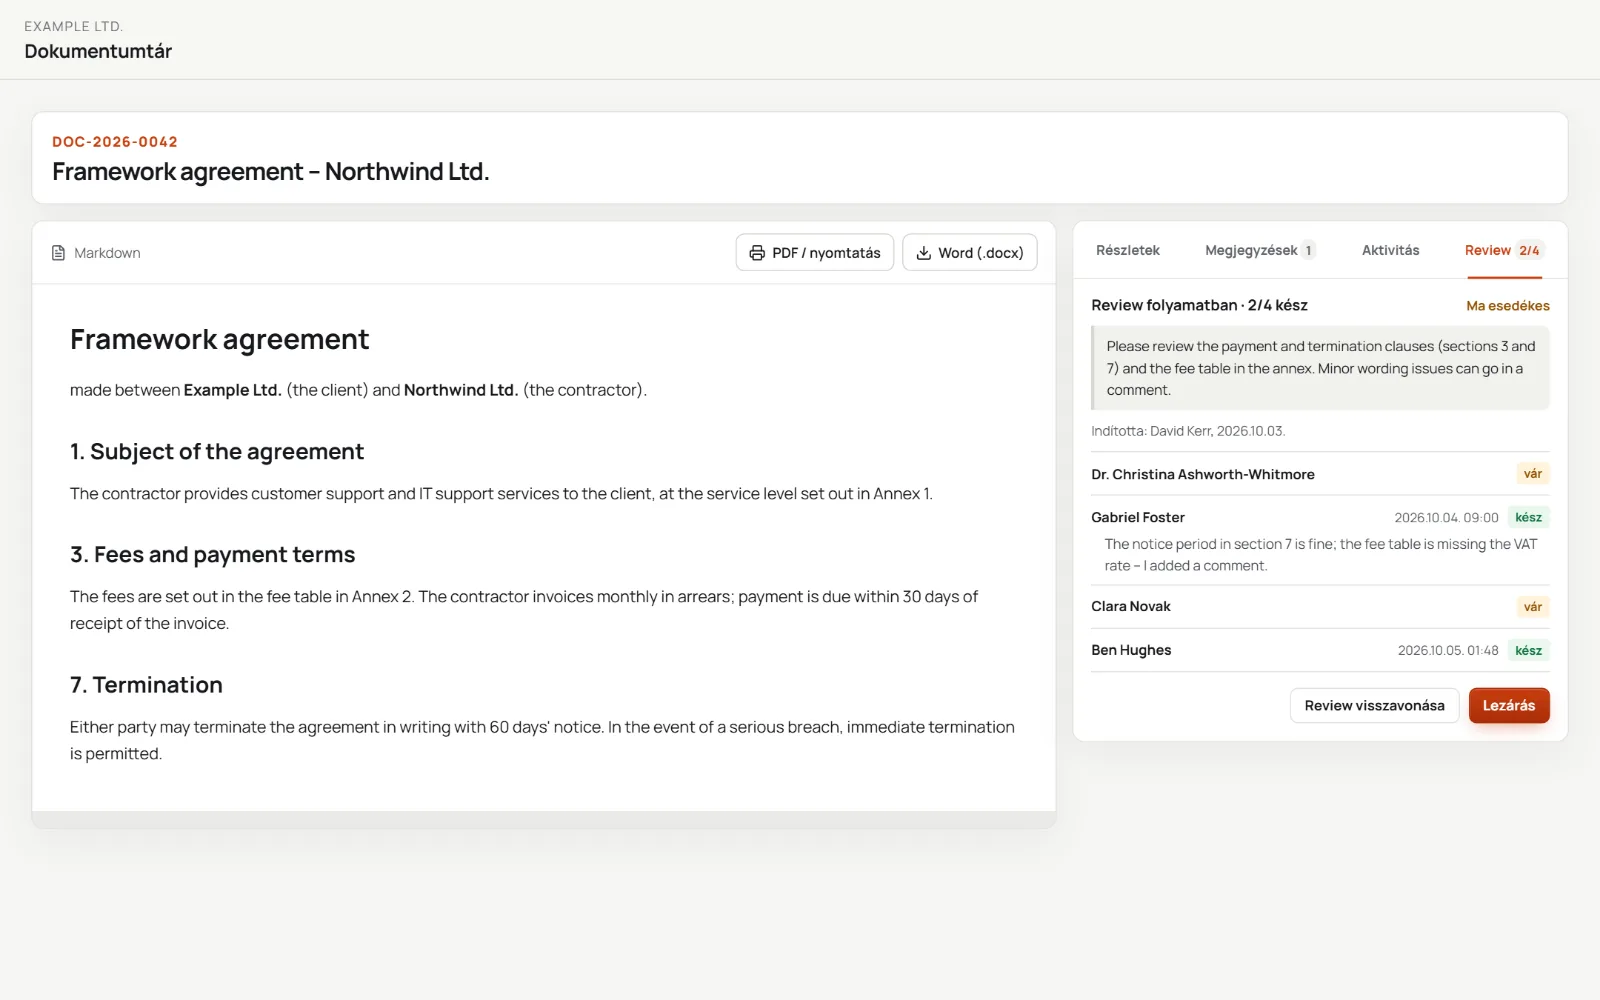This screenshot has height=1000, width=1600.
Task: Click the title 'Framework agreement – Northwind Ltd.'
Action: tap(271, 172)
